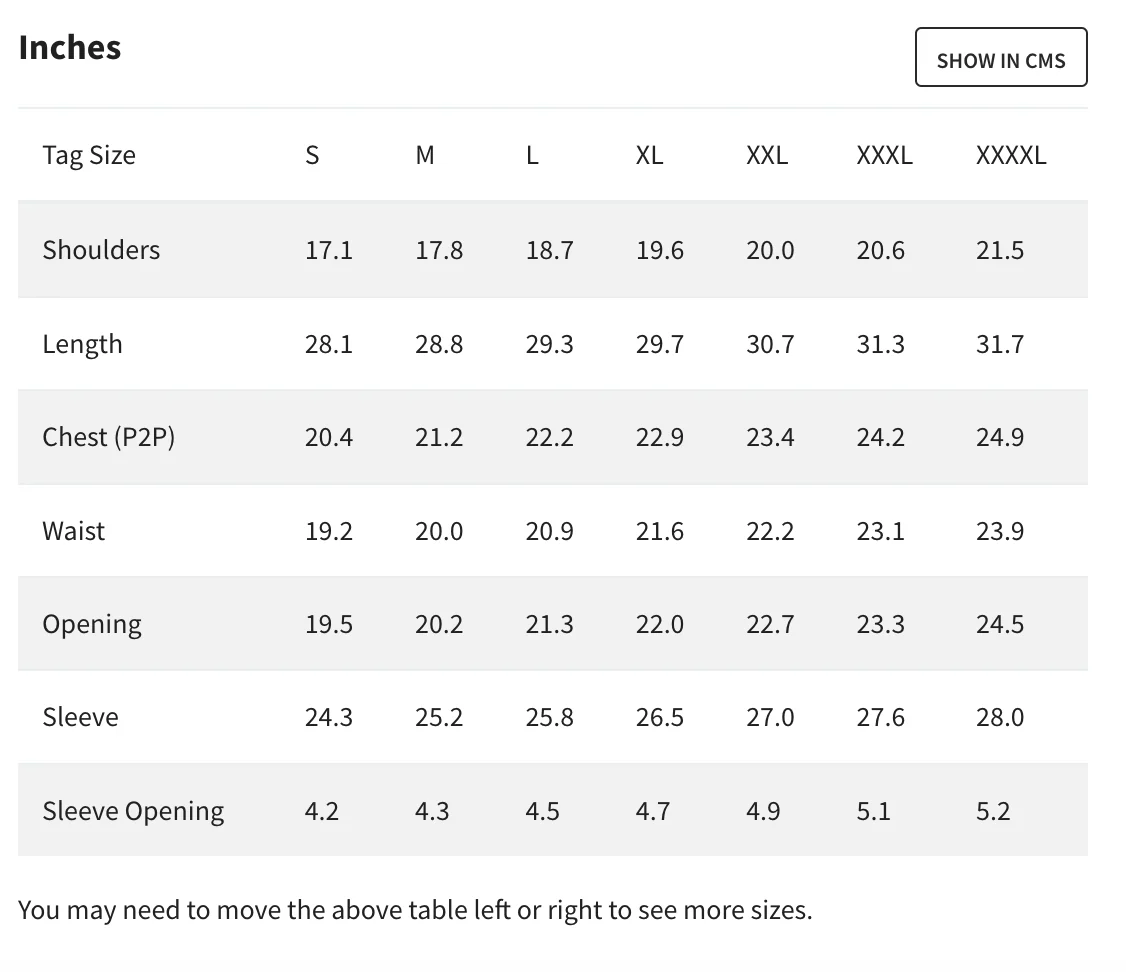
Task: Click the XL column header
Action: 649,155
